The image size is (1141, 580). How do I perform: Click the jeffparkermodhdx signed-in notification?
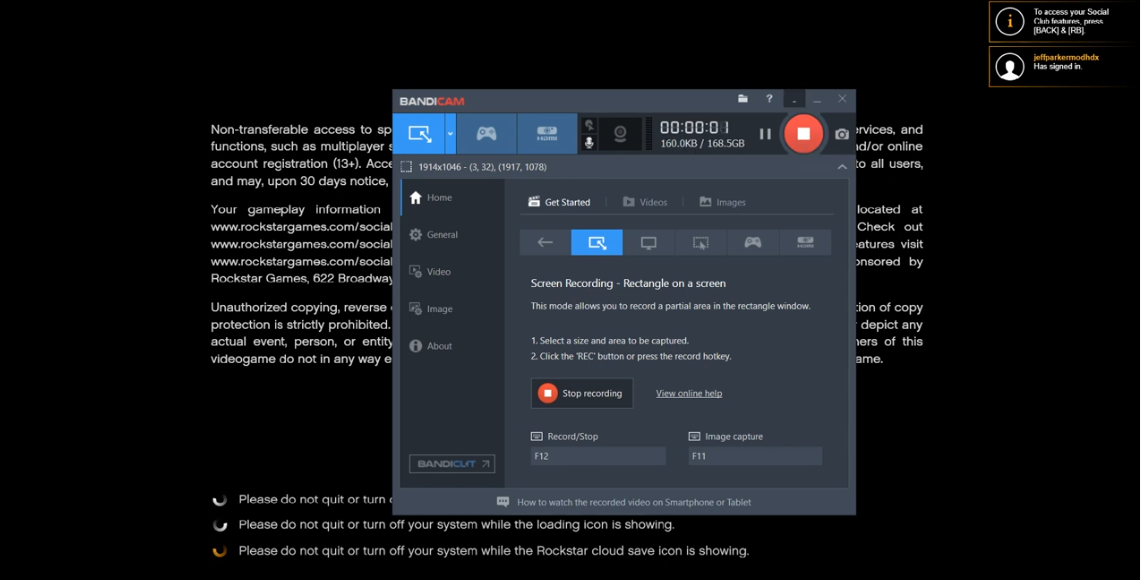click(x=1063, y=66)
